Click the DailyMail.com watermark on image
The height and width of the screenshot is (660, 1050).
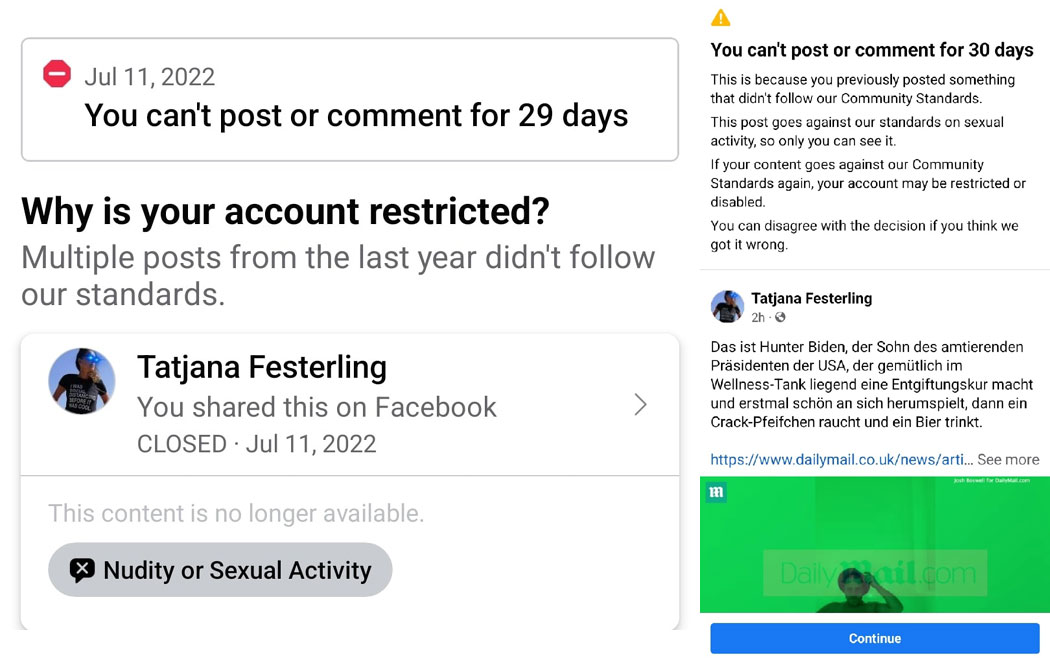click(x=877, y=573)
